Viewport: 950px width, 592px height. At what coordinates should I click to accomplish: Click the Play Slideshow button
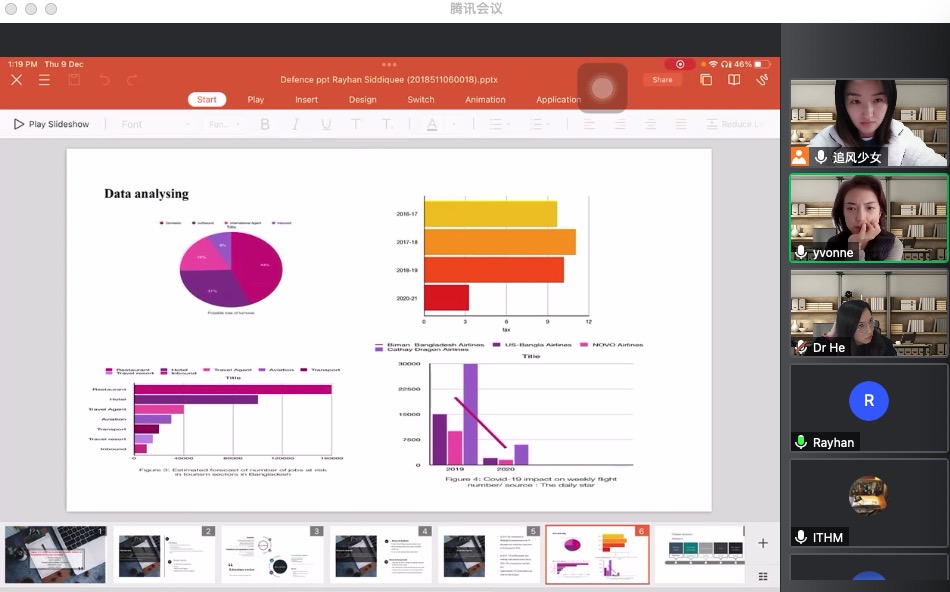pos(52,124)
